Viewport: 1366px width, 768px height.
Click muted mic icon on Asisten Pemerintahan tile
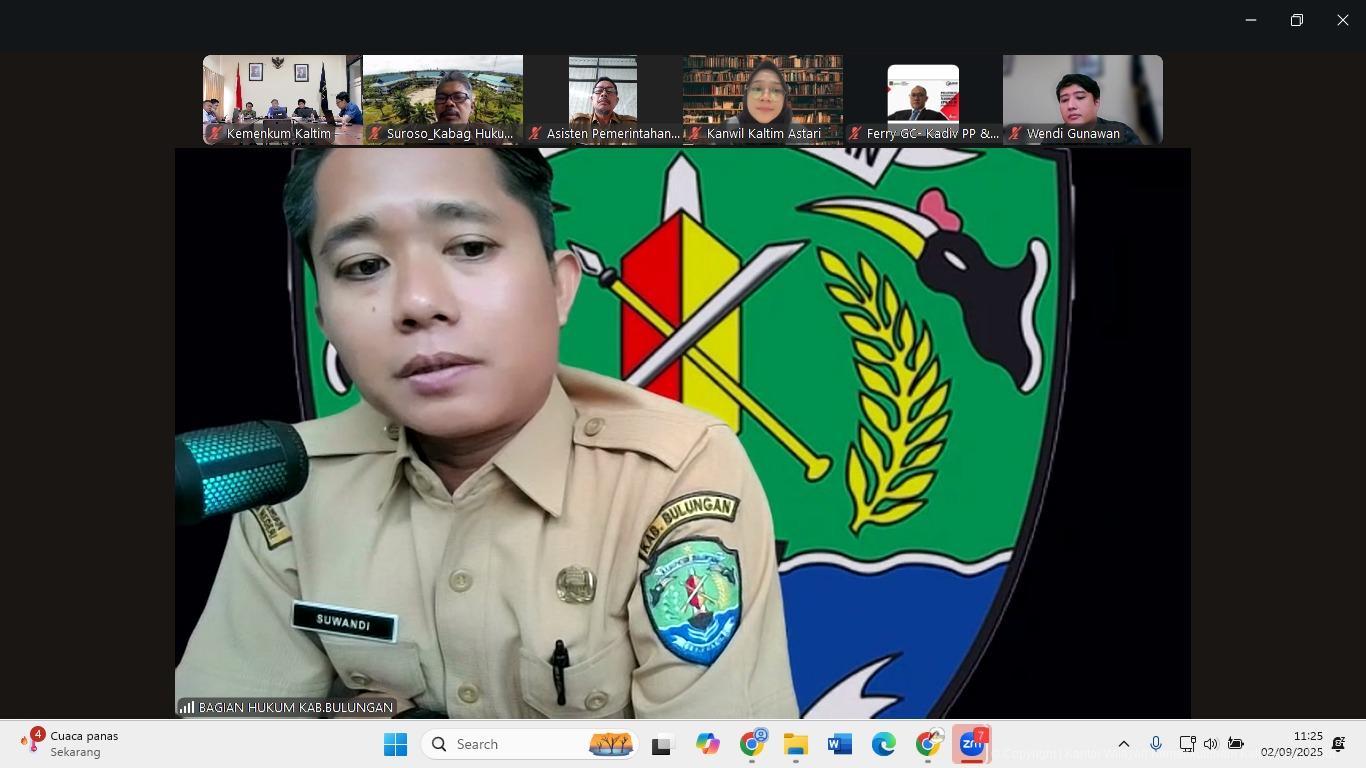pyautogui.click(x=534, y=133)
